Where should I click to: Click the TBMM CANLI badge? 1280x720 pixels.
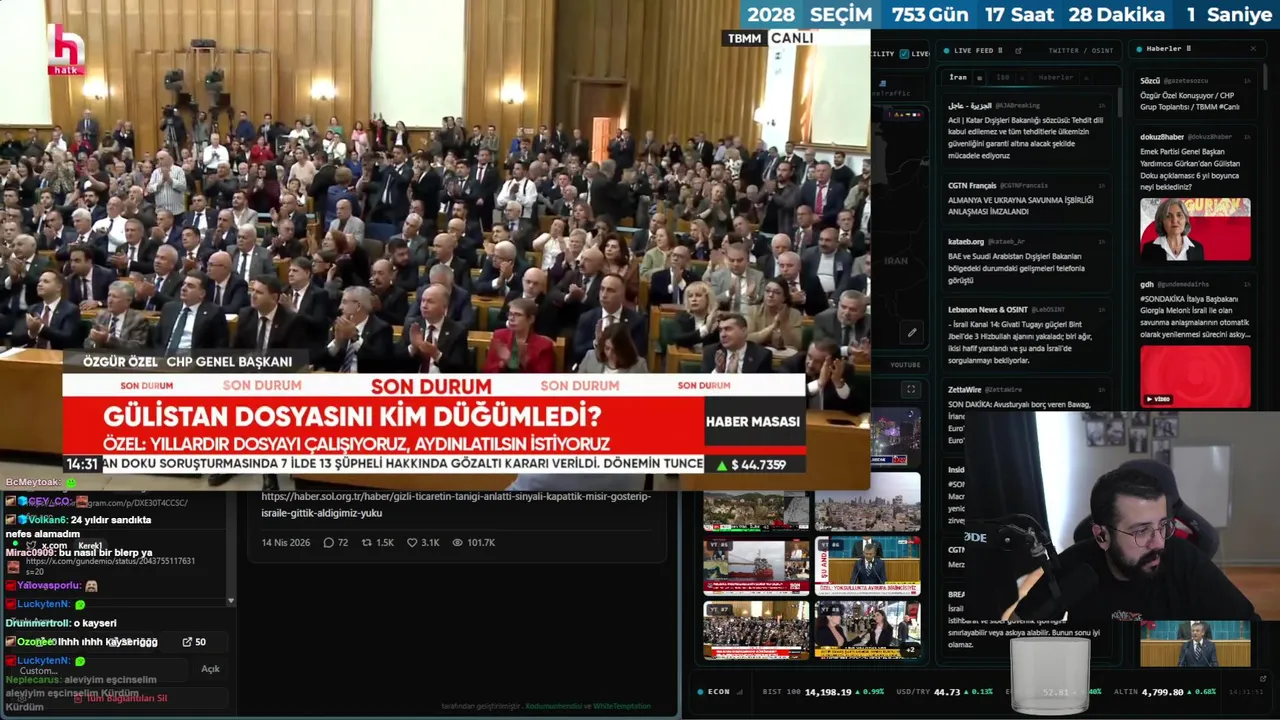coord(769,38)
